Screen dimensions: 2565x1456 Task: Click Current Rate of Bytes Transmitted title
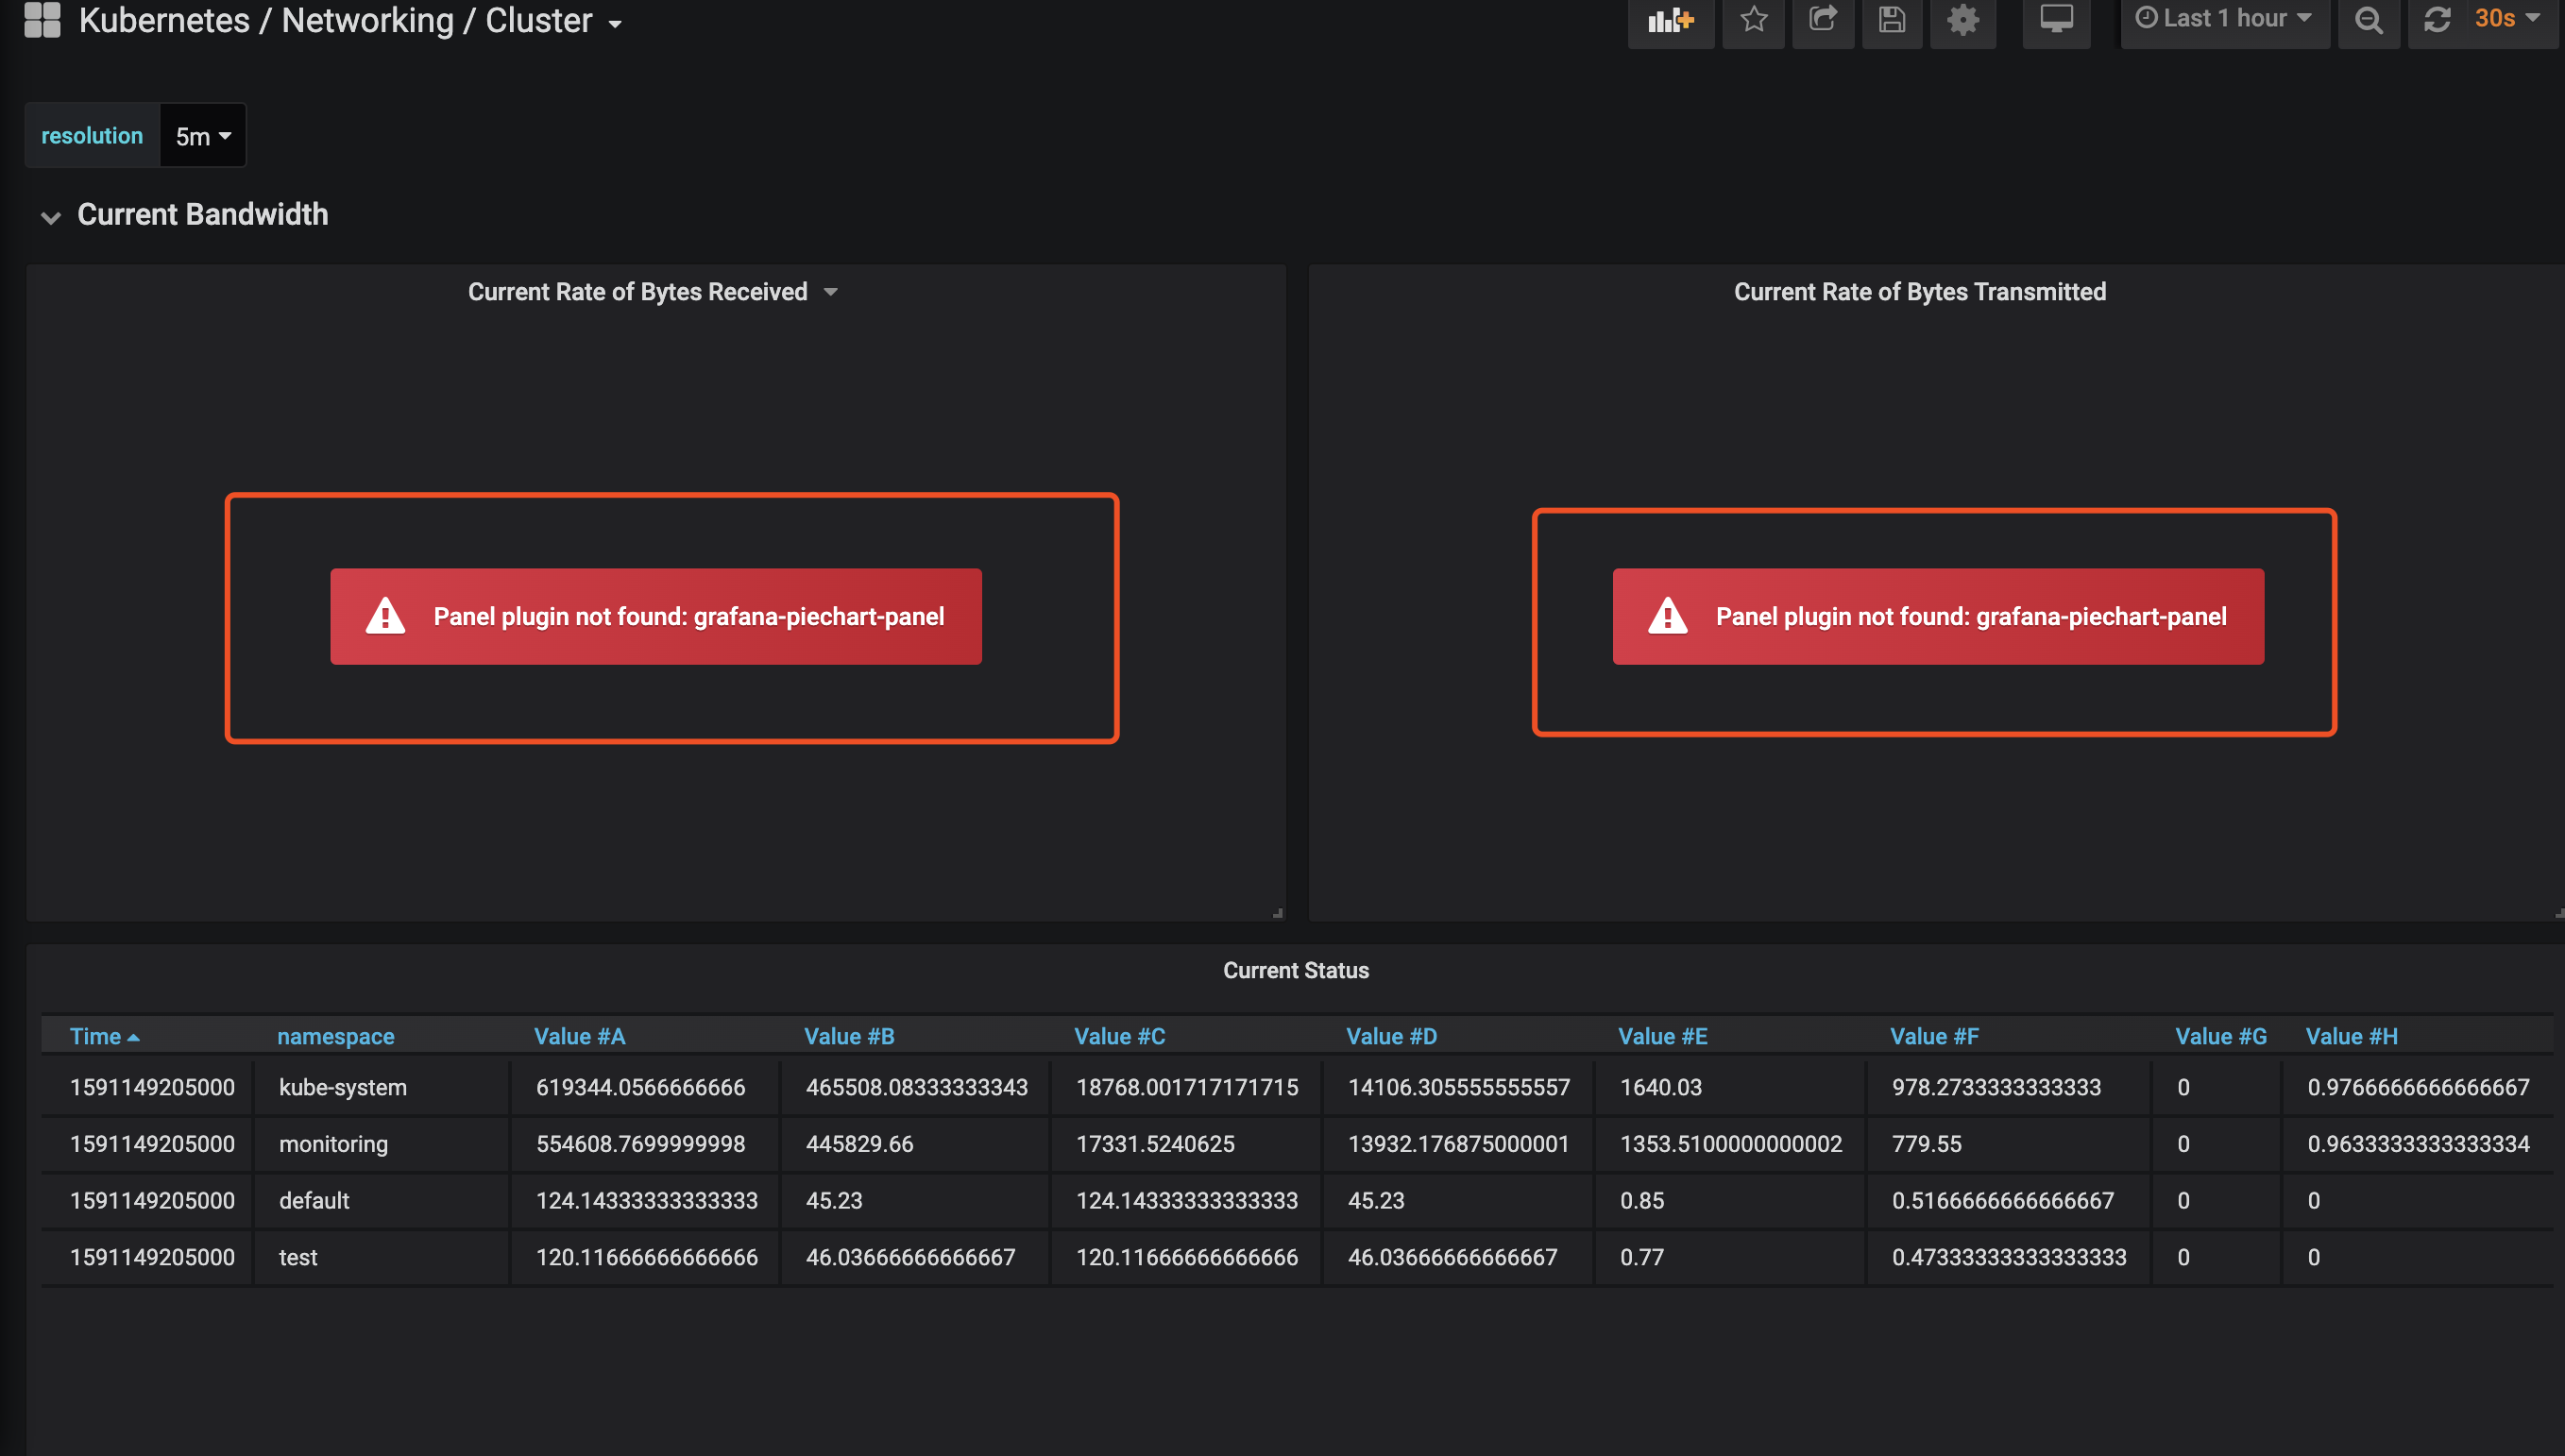coord(1919,292)
